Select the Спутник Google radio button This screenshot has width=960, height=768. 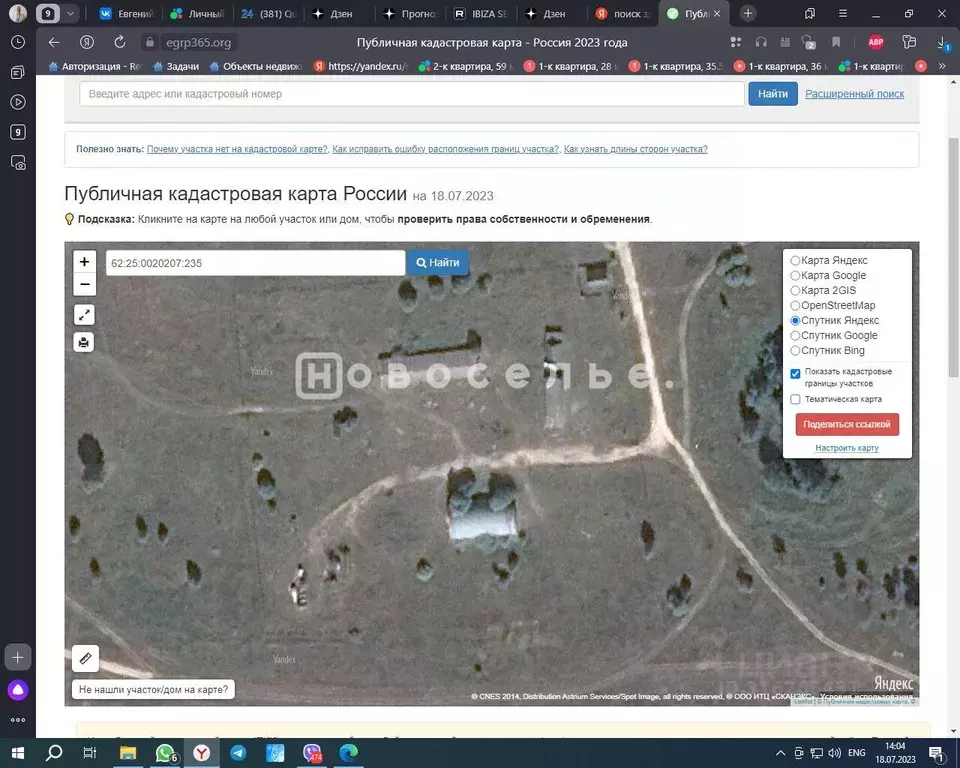tap(795, 335)
